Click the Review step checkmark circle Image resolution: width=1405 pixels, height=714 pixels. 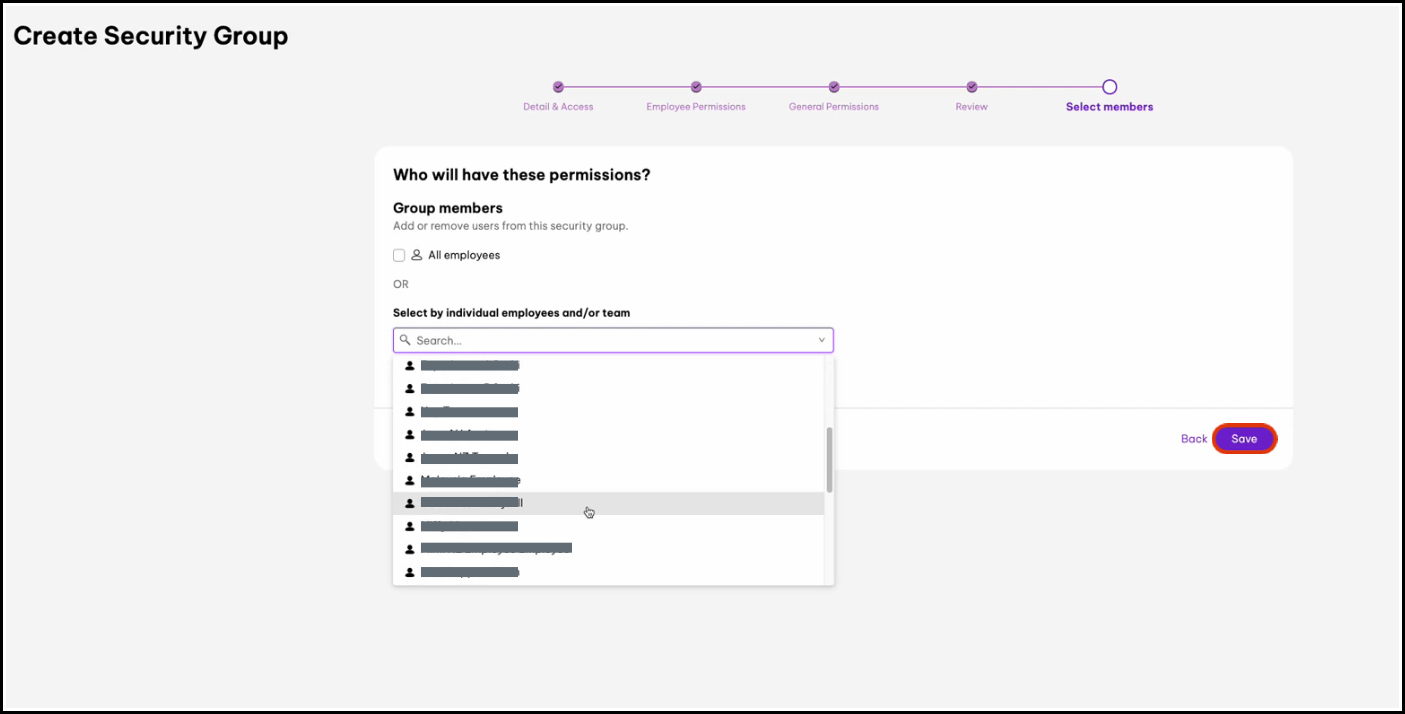tap(971, 87)
